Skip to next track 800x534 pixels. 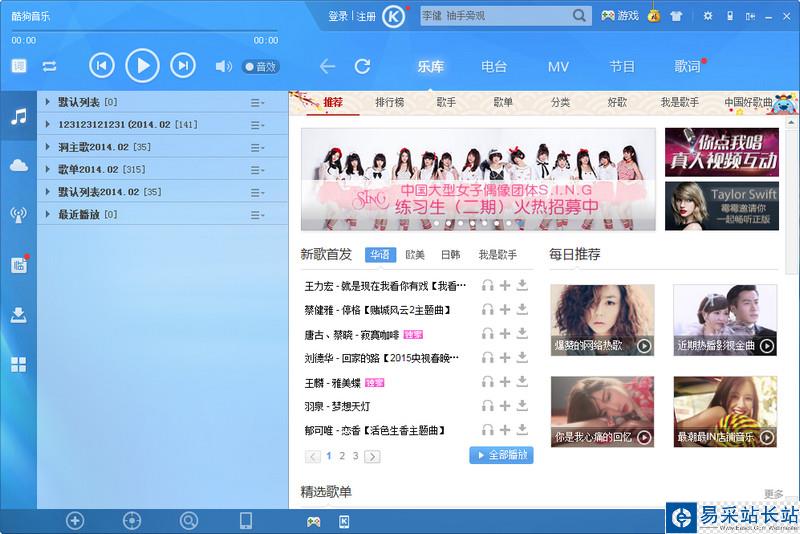pos(183,66)
